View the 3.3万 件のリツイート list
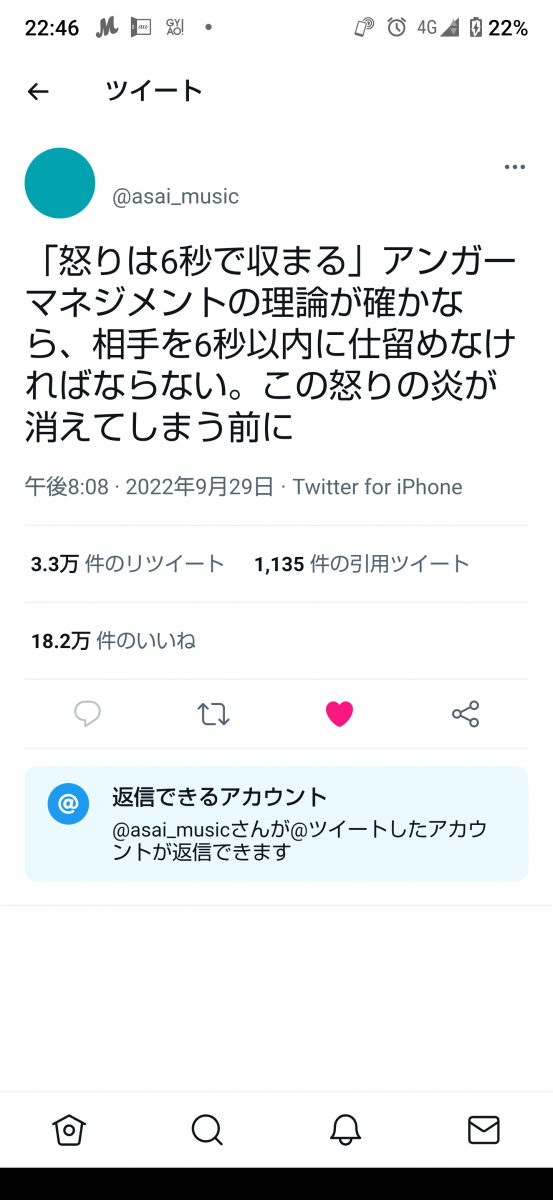The width and height of the screenshot is (553, 1200). pyautogui.click(x=128, y=564)
